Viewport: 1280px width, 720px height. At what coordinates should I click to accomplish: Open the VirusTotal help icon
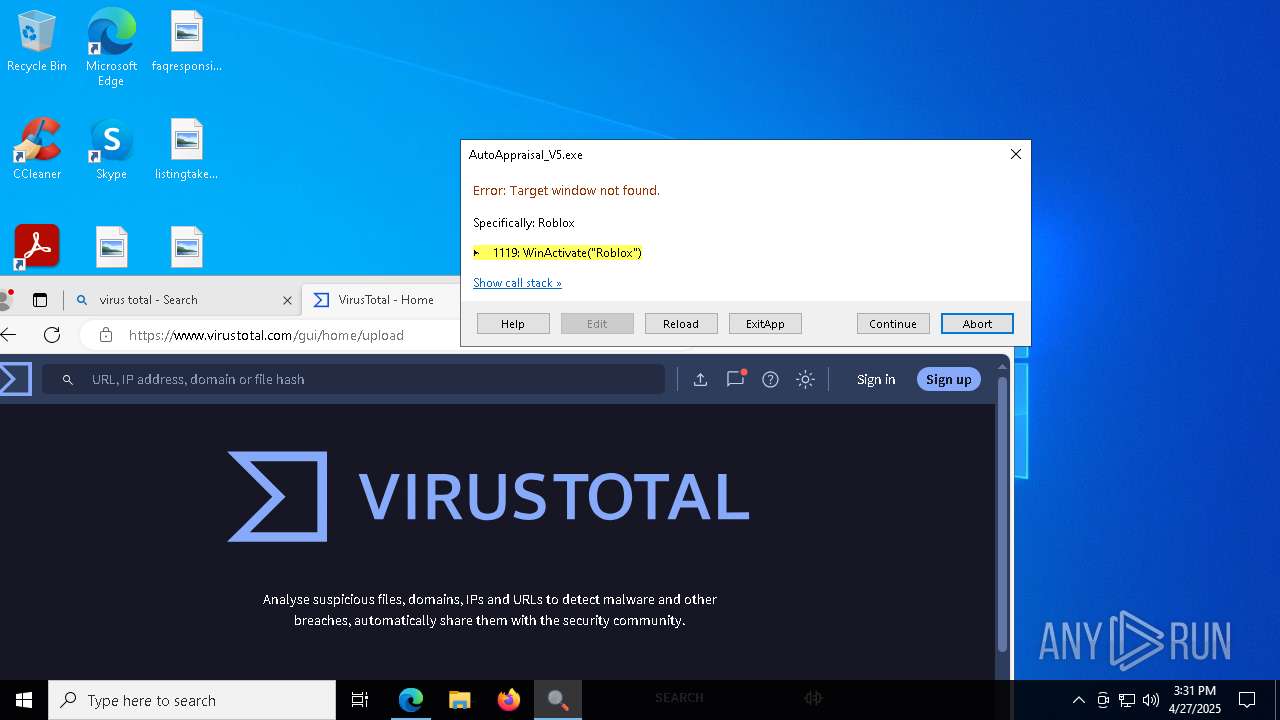point(770,379)
